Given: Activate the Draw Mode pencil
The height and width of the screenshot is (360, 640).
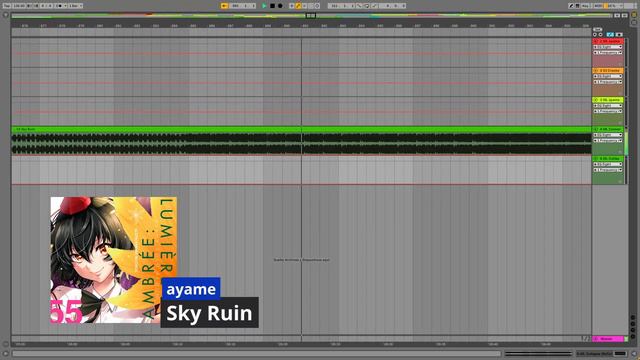Looking at the screenshot, I should coord(571,6).
